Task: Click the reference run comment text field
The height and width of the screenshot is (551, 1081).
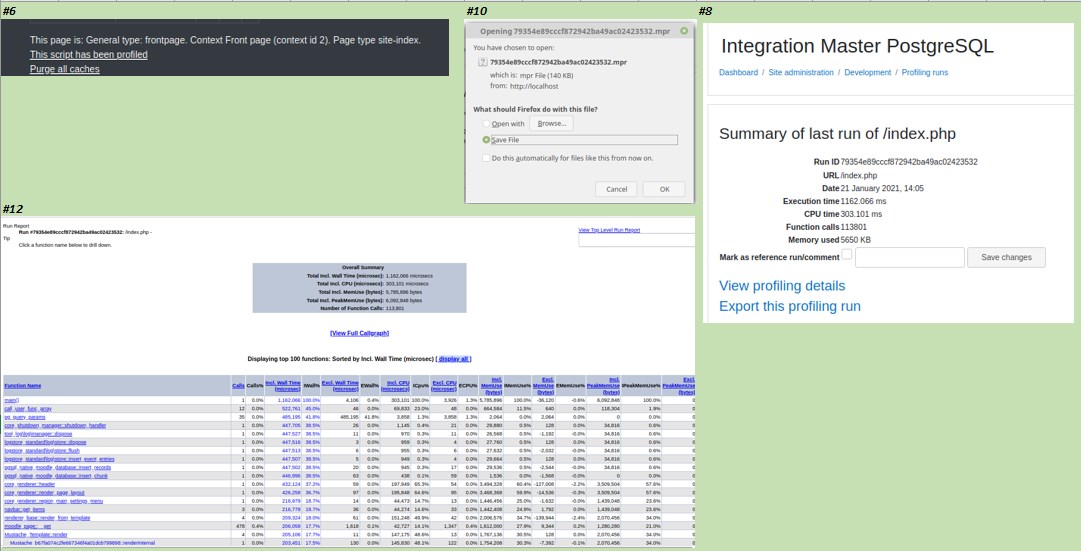Action: point(909,257)
